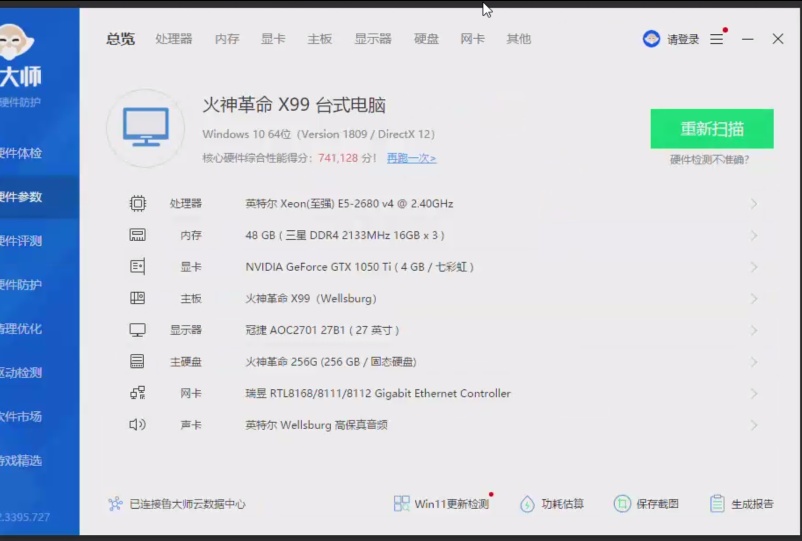Open the 其他 tab
This screenshot has height=541, width=802.
tap(518, 39)
